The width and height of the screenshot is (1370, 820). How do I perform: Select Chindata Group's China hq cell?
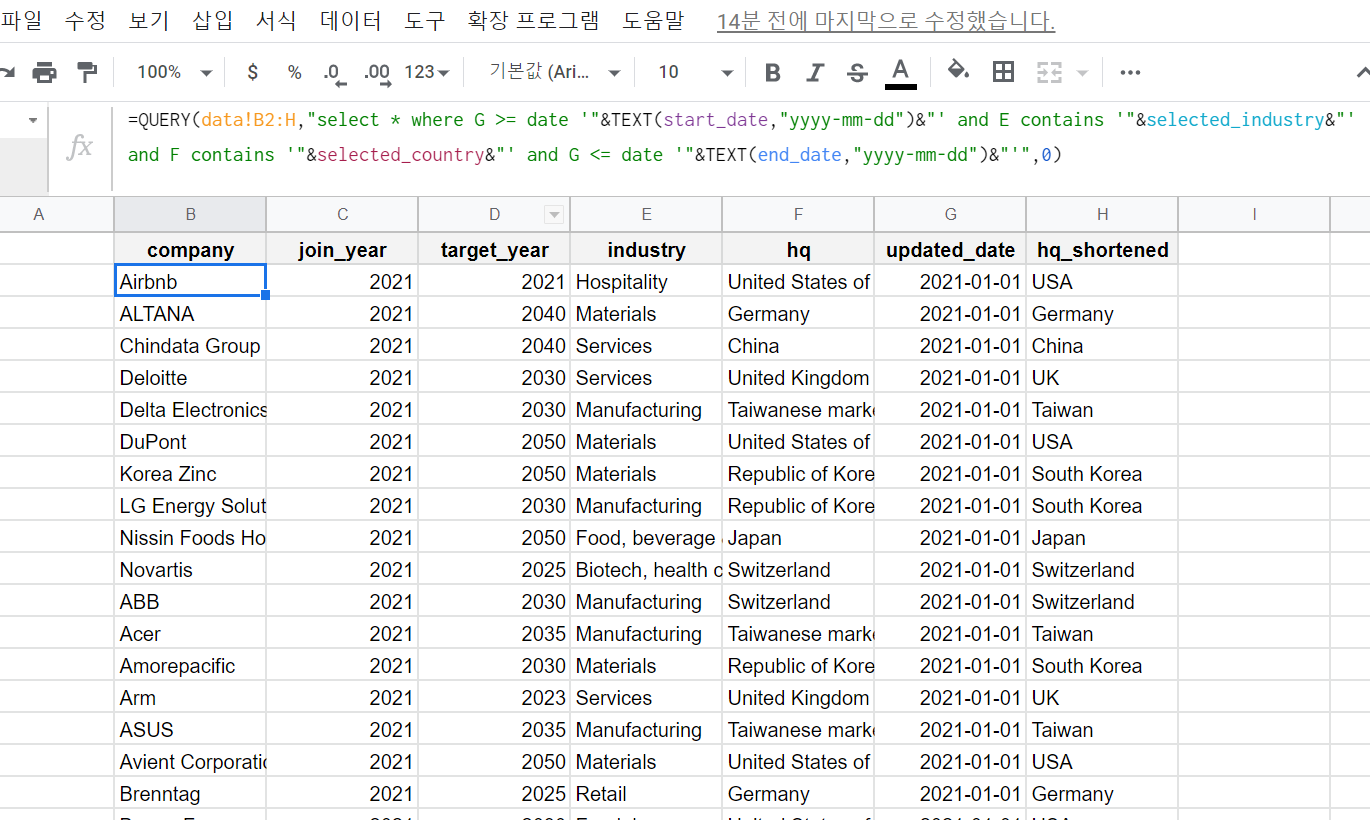click(798, 346)
